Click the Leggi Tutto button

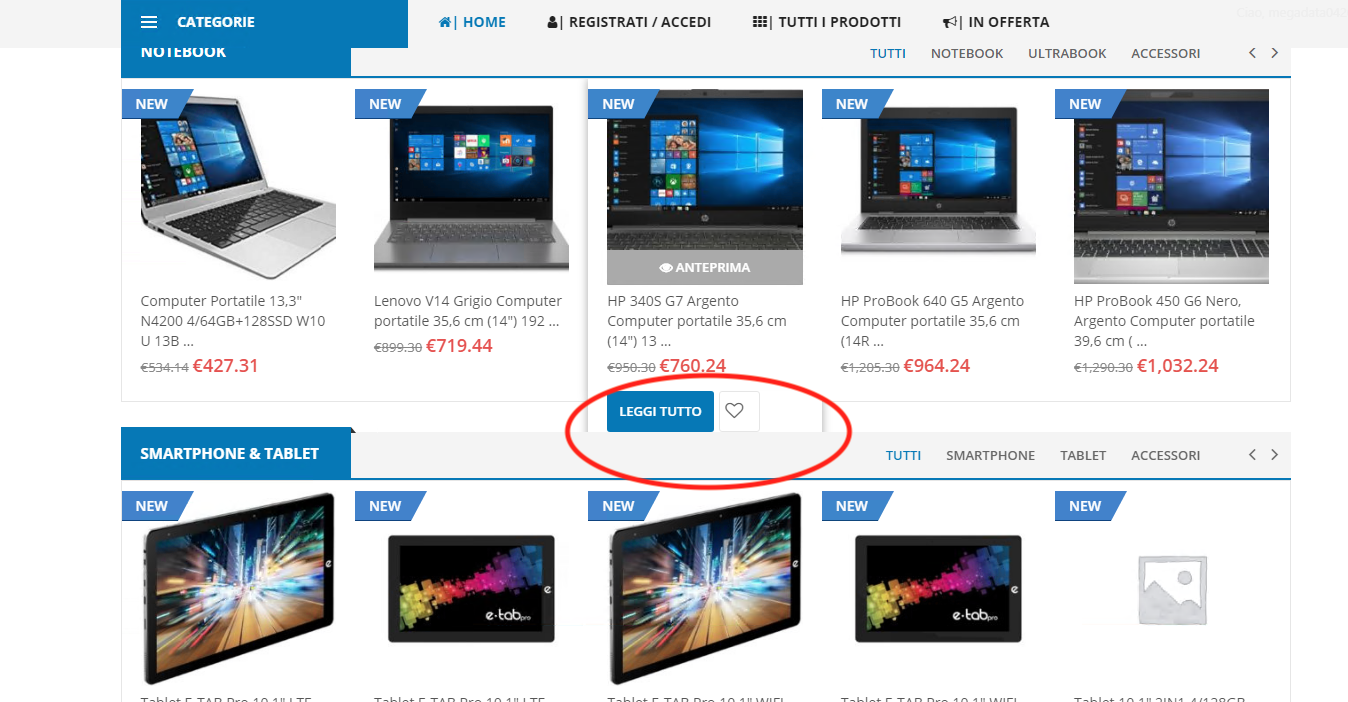[x=660, y=411]
